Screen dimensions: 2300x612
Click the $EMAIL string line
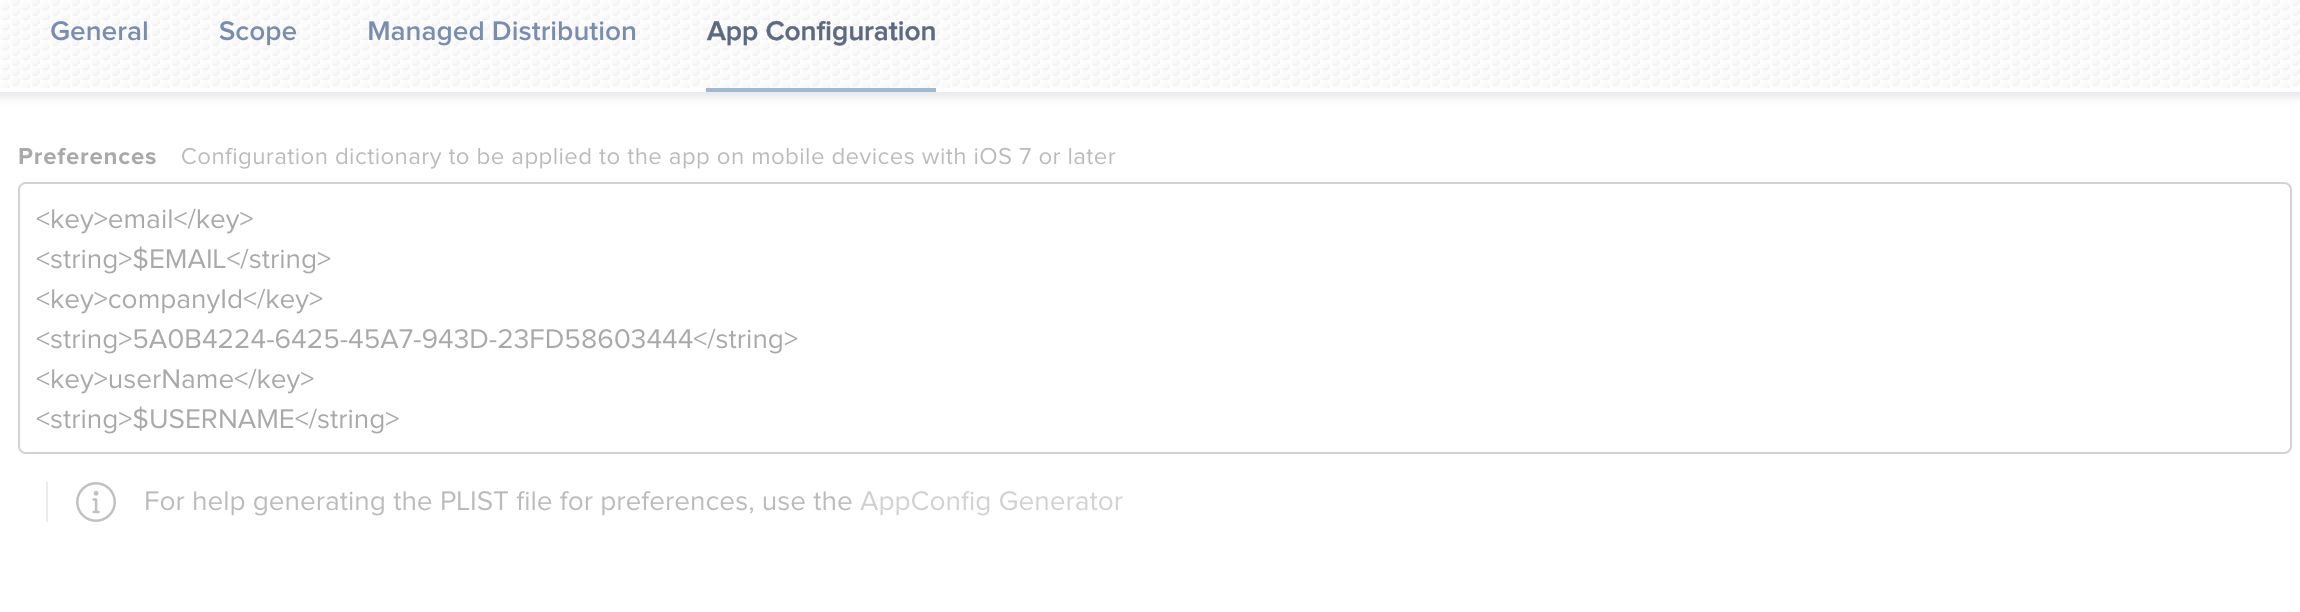pos(183,259)
